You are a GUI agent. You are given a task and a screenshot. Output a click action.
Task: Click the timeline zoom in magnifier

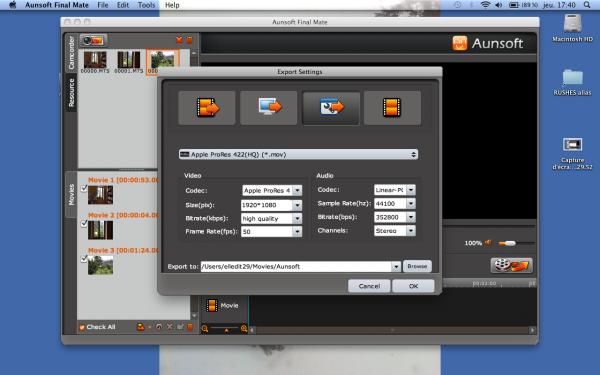tap(244, 328)
